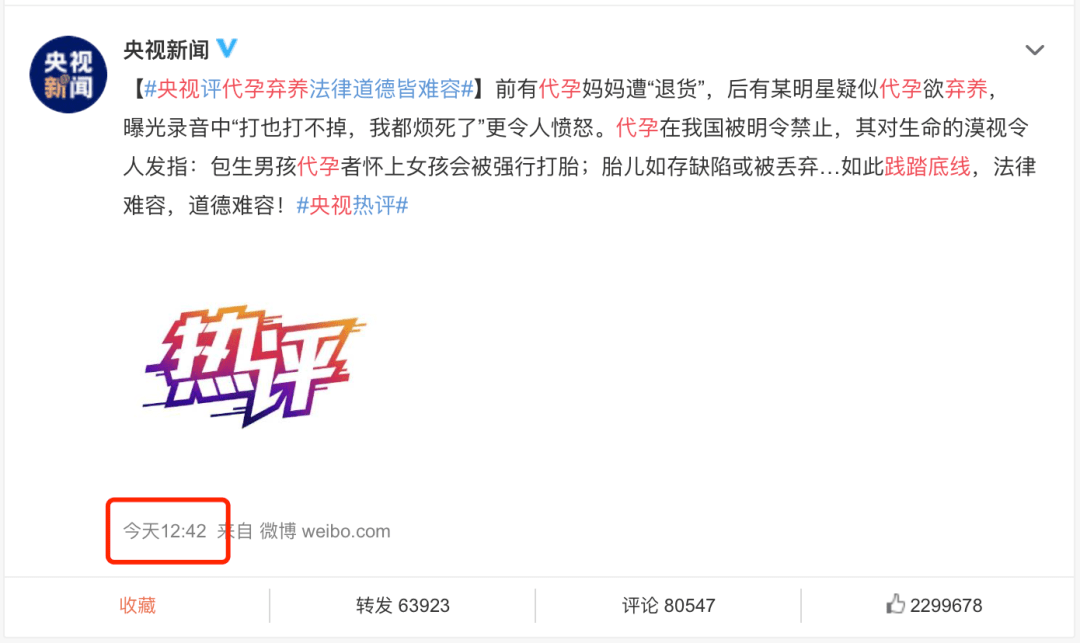Open hashtag #央视评代孕弃养法律道德皆难容#

[x=309, y=89]
